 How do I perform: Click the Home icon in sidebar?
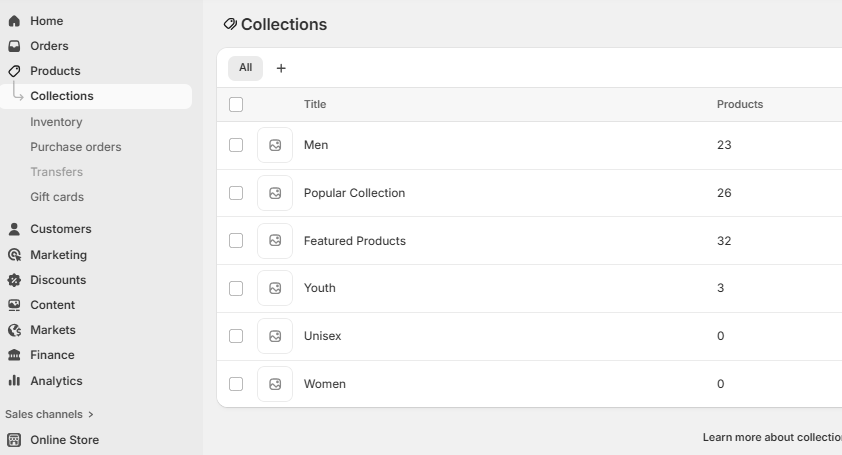tap(14, 21)
